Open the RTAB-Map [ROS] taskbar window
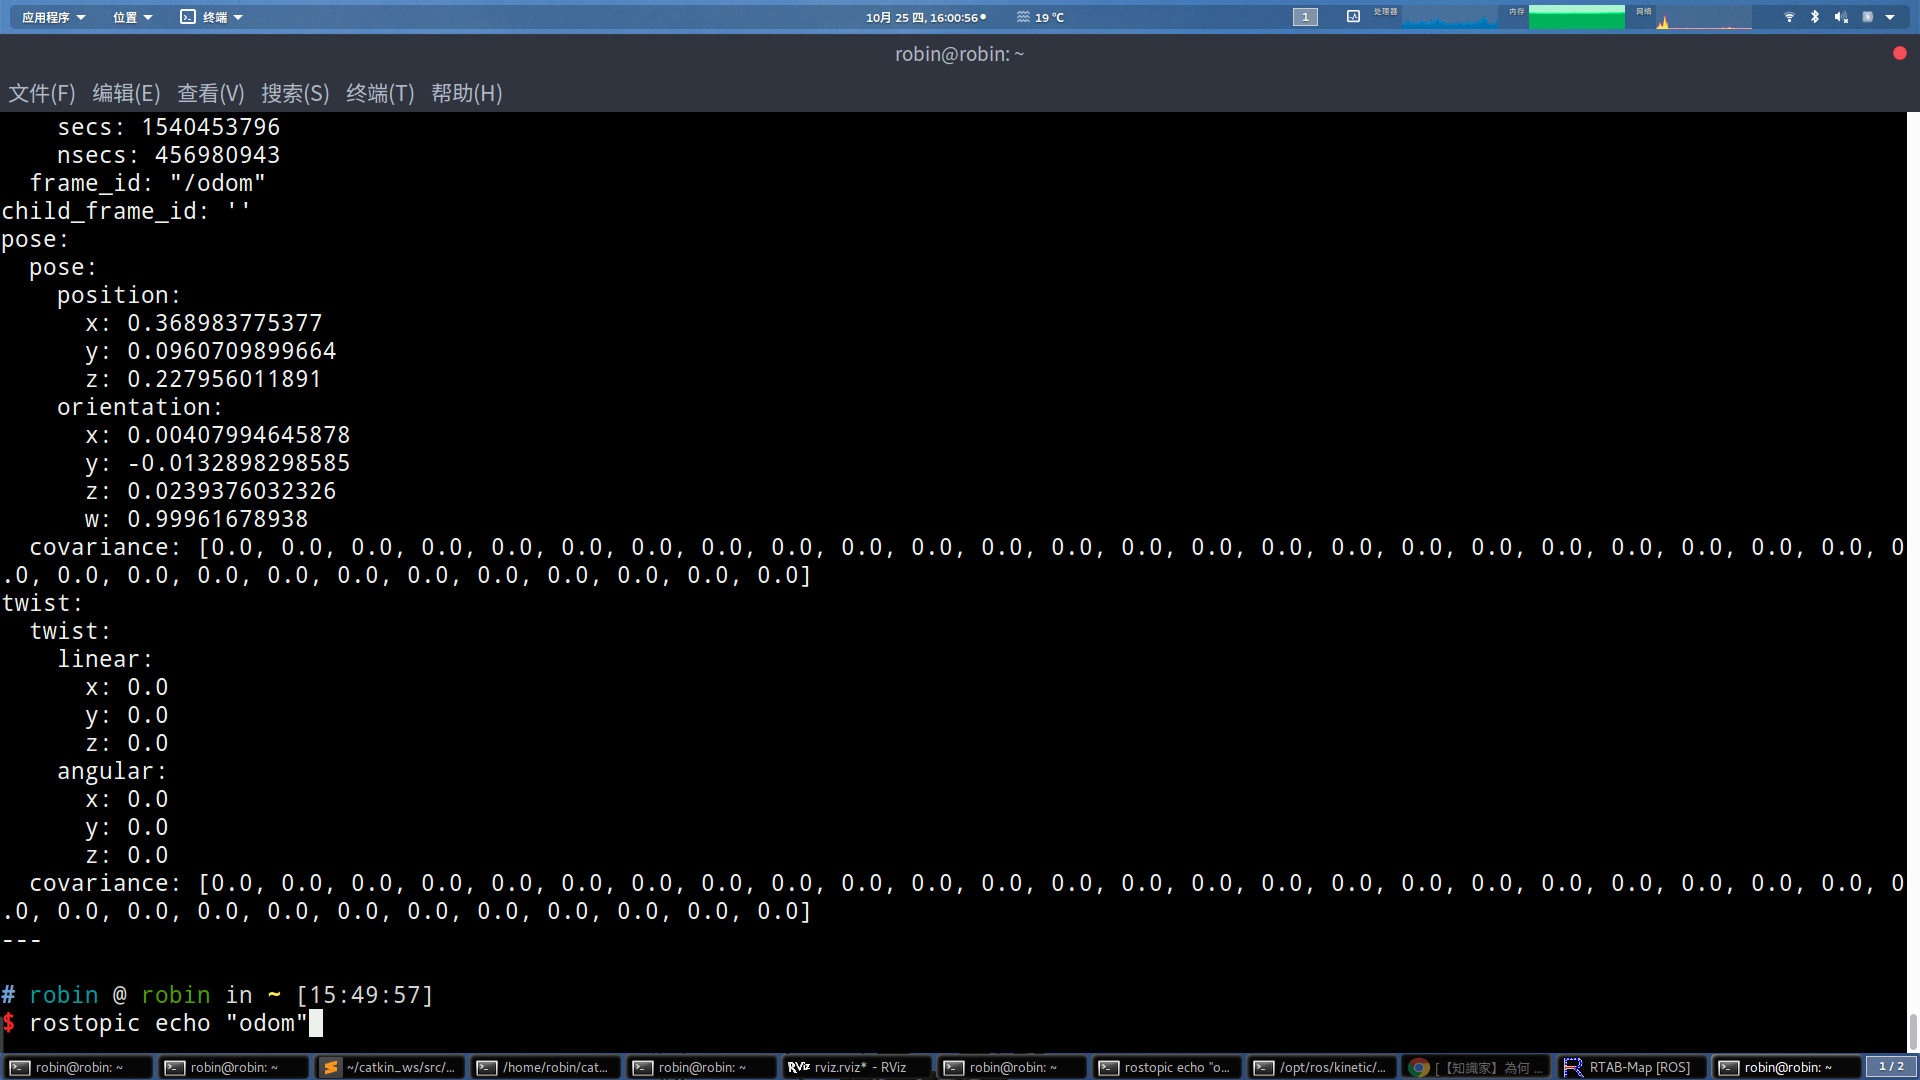The height and width of the screenshot is (1080, 1920). pyautogui.click(x=1631, y=1067)
